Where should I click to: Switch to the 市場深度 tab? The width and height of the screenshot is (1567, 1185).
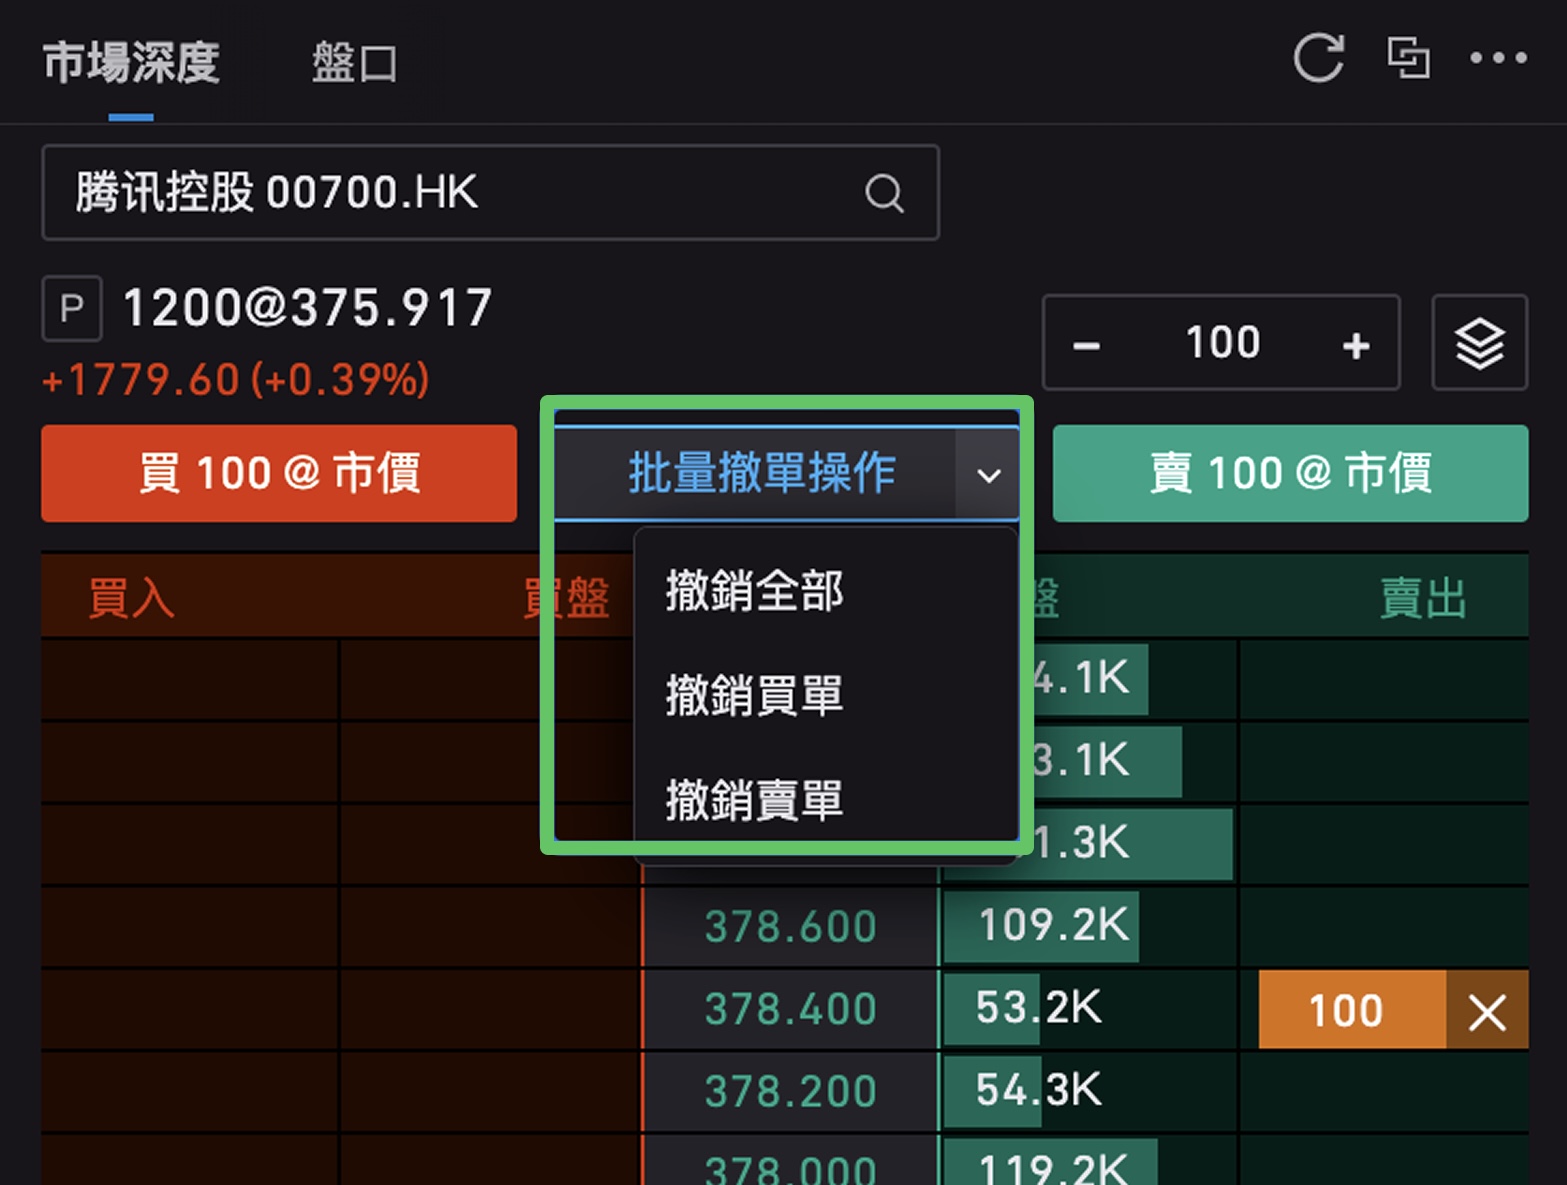coord(131,63)
